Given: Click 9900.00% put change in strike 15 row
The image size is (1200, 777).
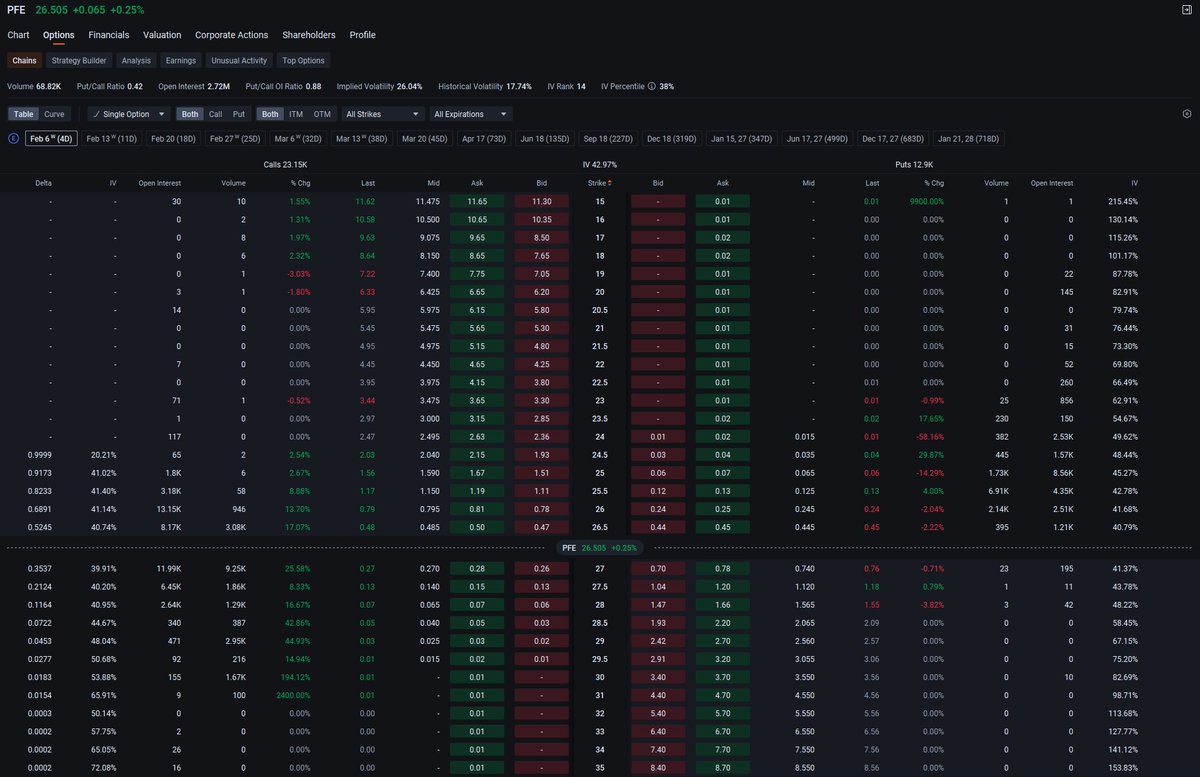Looking at the screenshot, I should point(925,201).
